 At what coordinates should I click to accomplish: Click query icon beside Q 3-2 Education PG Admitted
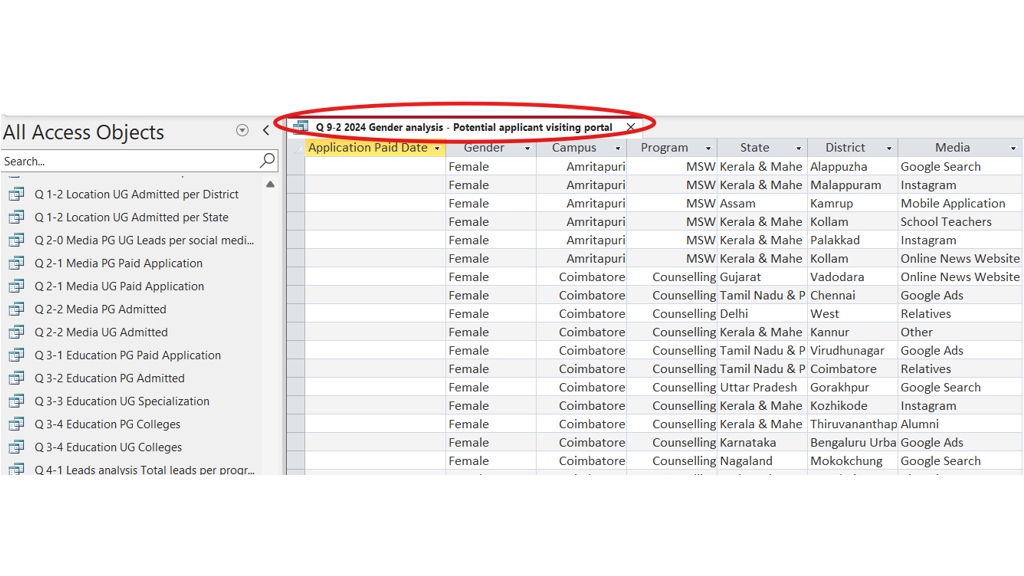pyautogui.click(x=16, y=378)
